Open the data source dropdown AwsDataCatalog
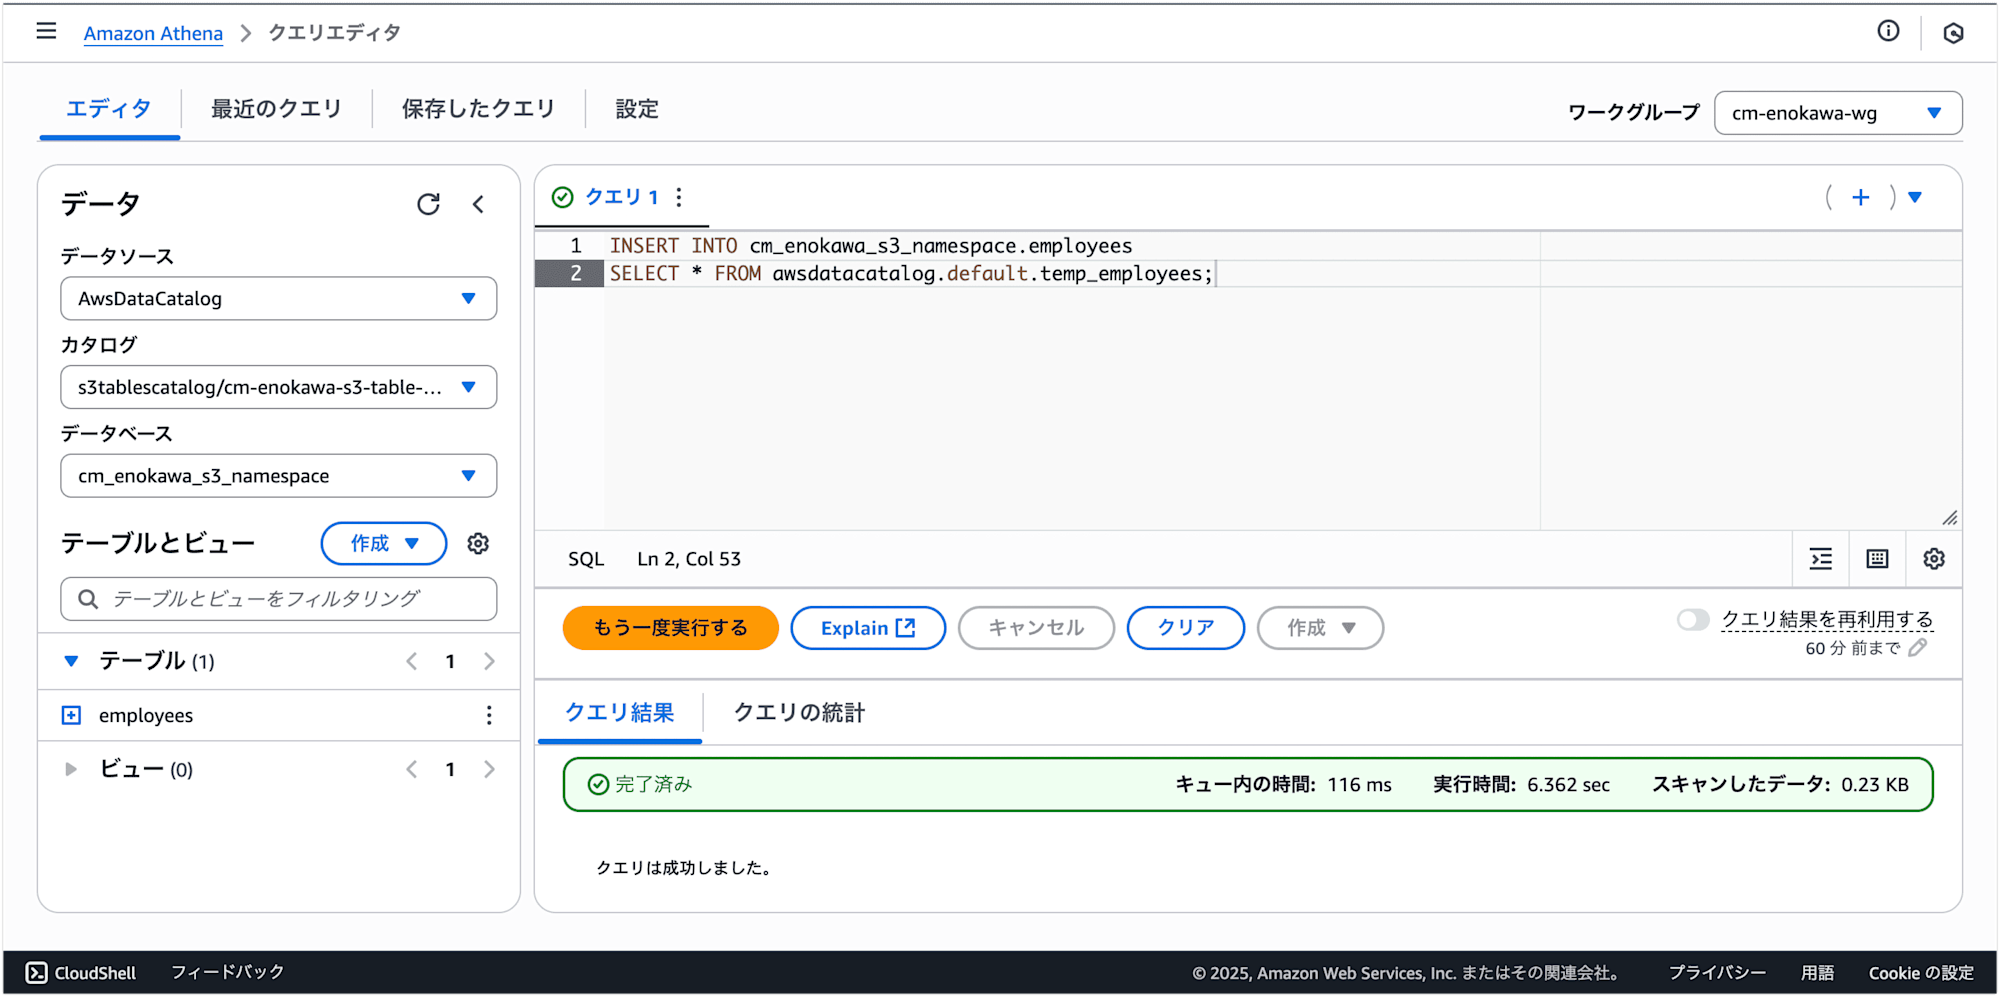The height and width of the screenshot is (997, 2000). click(279, 299)
